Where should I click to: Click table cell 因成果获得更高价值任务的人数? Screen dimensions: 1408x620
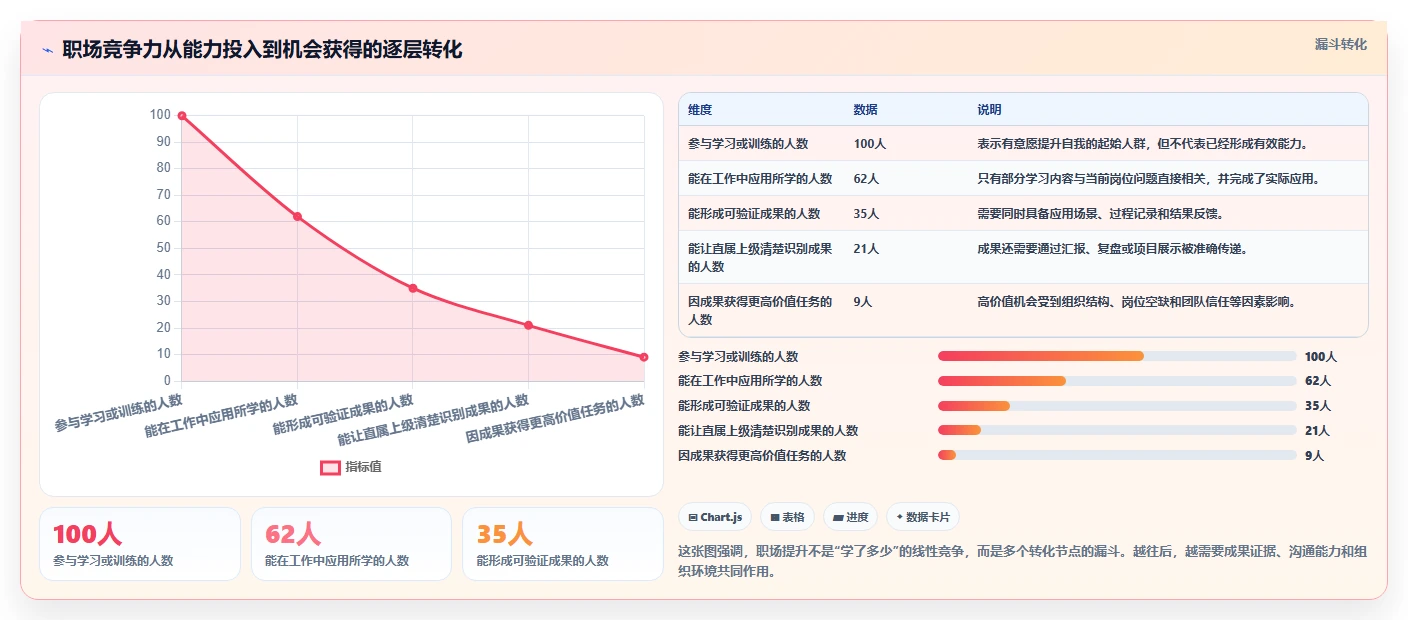pos(760,311)
